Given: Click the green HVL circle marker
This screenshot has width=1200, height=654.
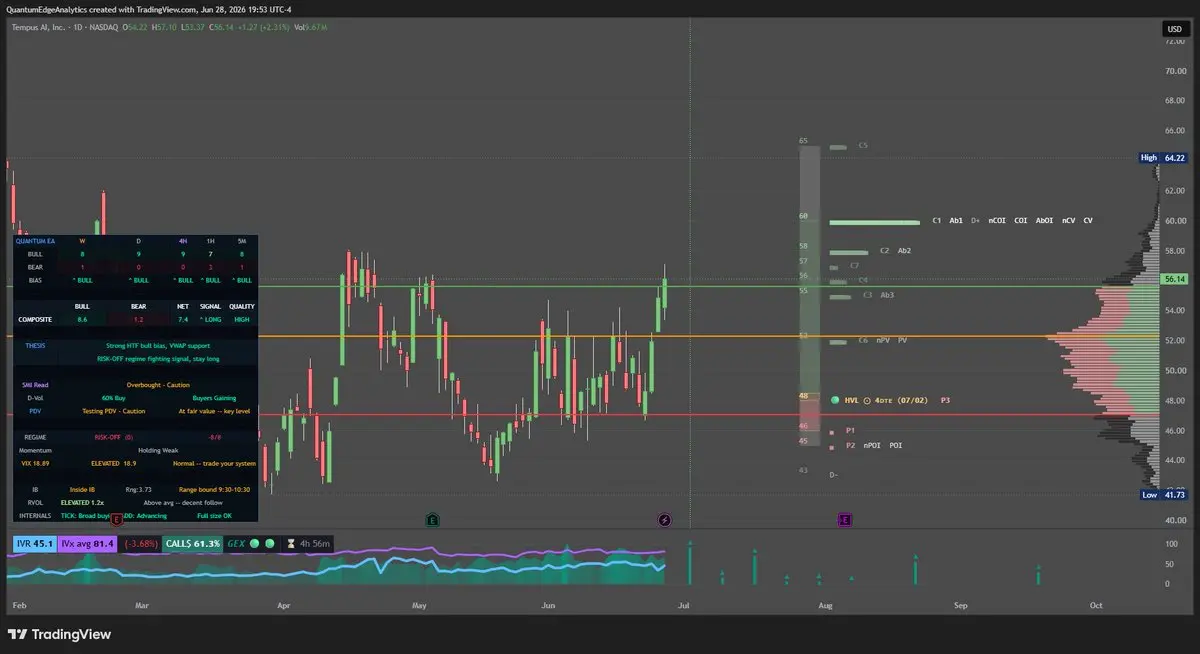Looking at the screenshot, I should coord(835,400).
